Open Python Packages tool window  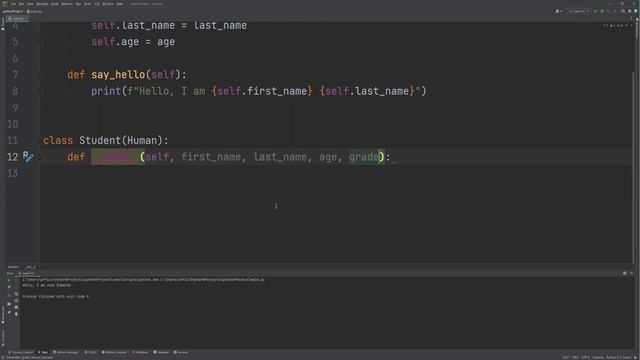(66, 352)
